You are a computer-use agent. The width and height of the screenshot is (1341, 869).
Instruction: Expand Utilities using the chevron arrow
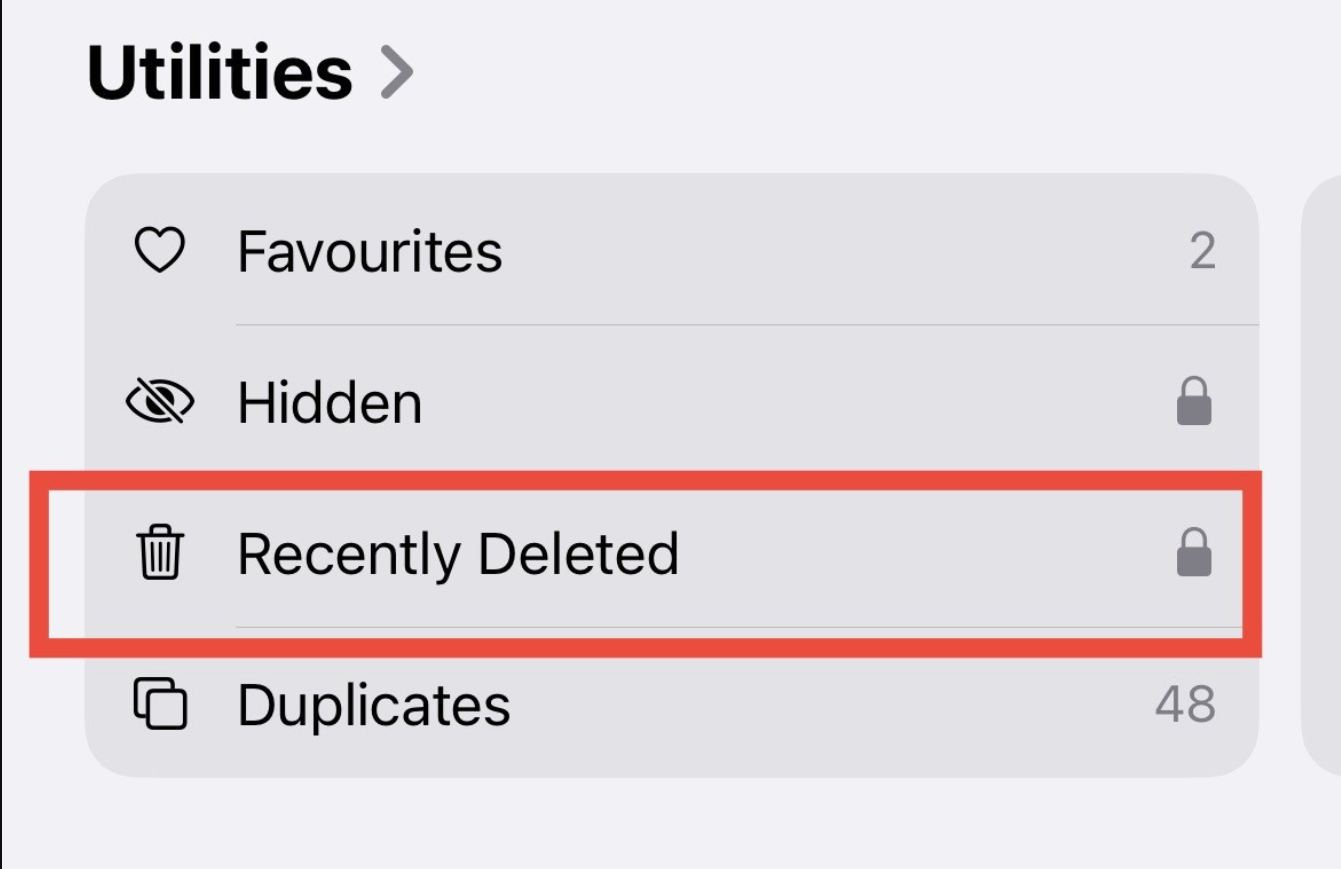click(x=397, y=74)
